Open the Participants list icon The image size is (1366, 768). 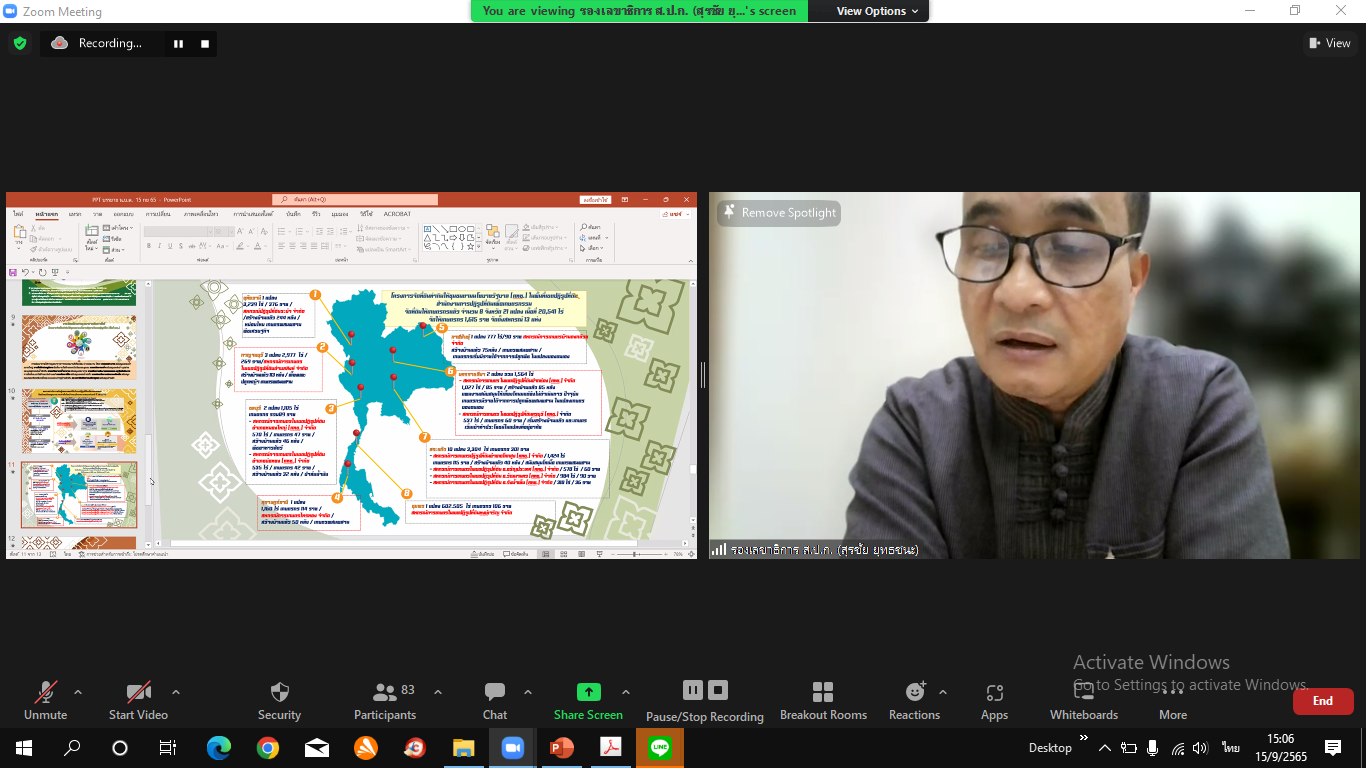(384, 692)
